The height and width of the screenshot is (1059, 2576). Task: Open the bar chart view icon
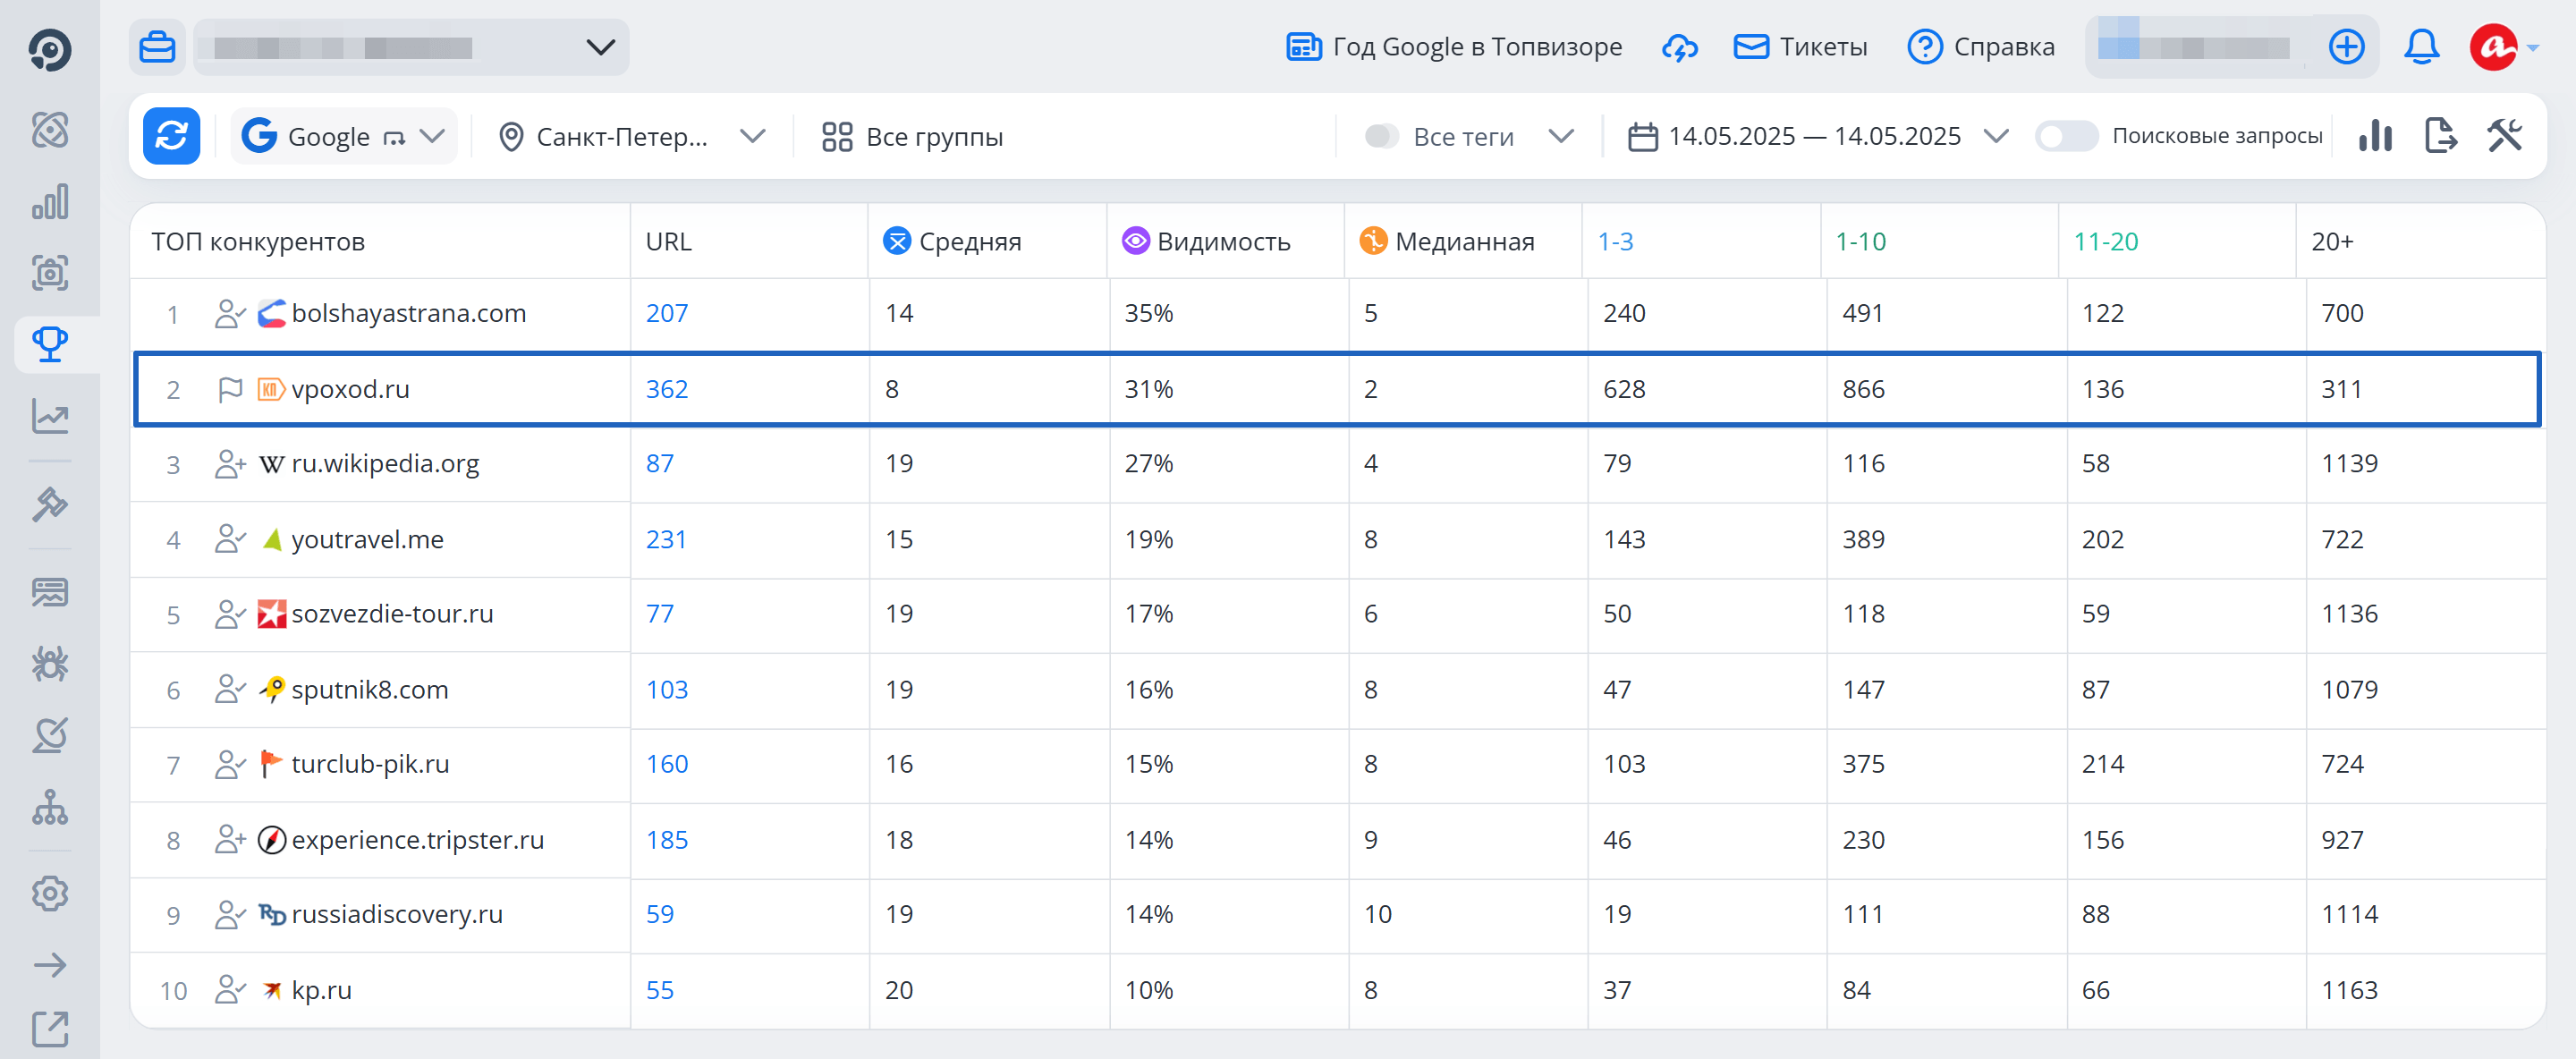click(2374, 136)
